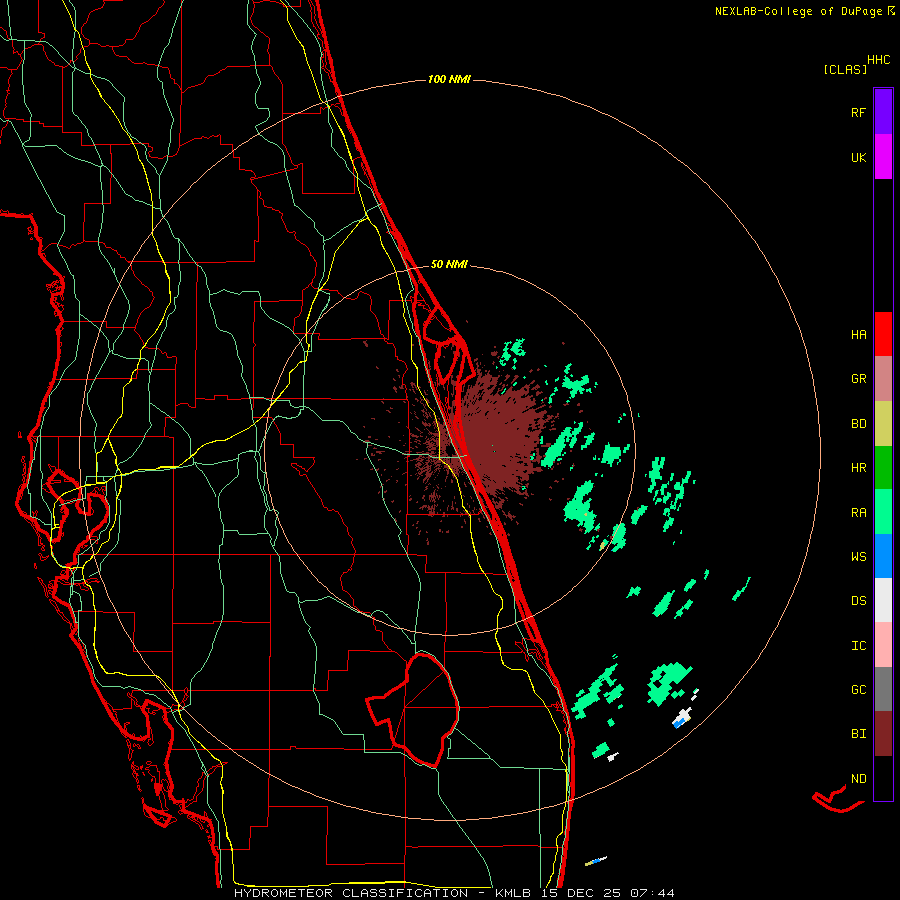Click the UK magenta legend swatch

(x=883, y=157)
